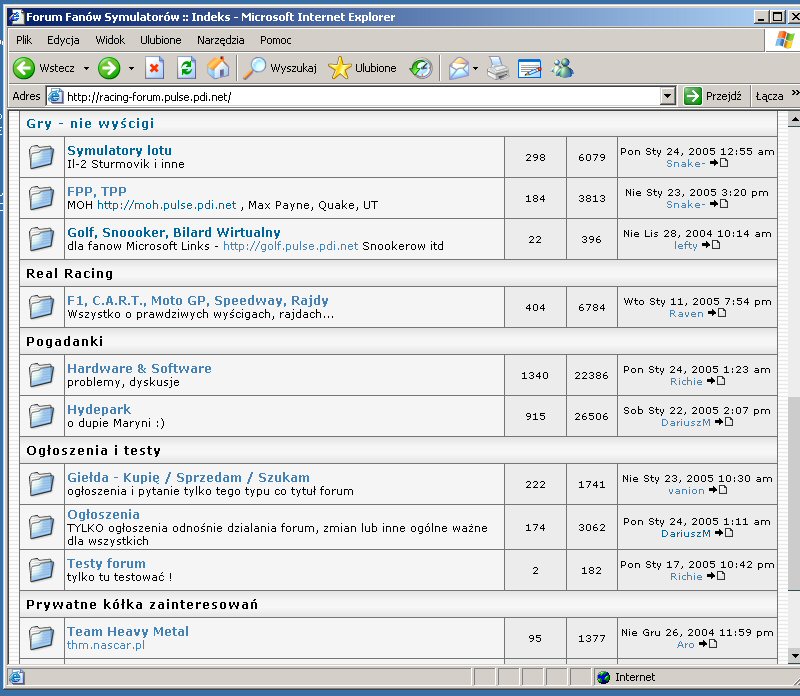Image resolution: width=800 pixels, height=696 pixels.
Task: Open Wyszukaj search tool
Action: click(x=280, y=68)
